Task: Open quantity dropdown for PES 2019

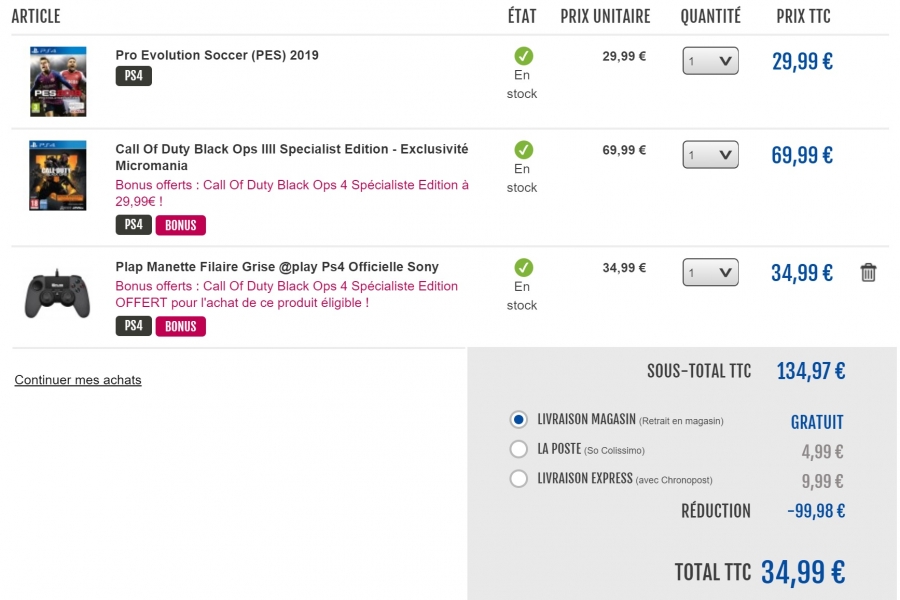Action: pos(710,61)
